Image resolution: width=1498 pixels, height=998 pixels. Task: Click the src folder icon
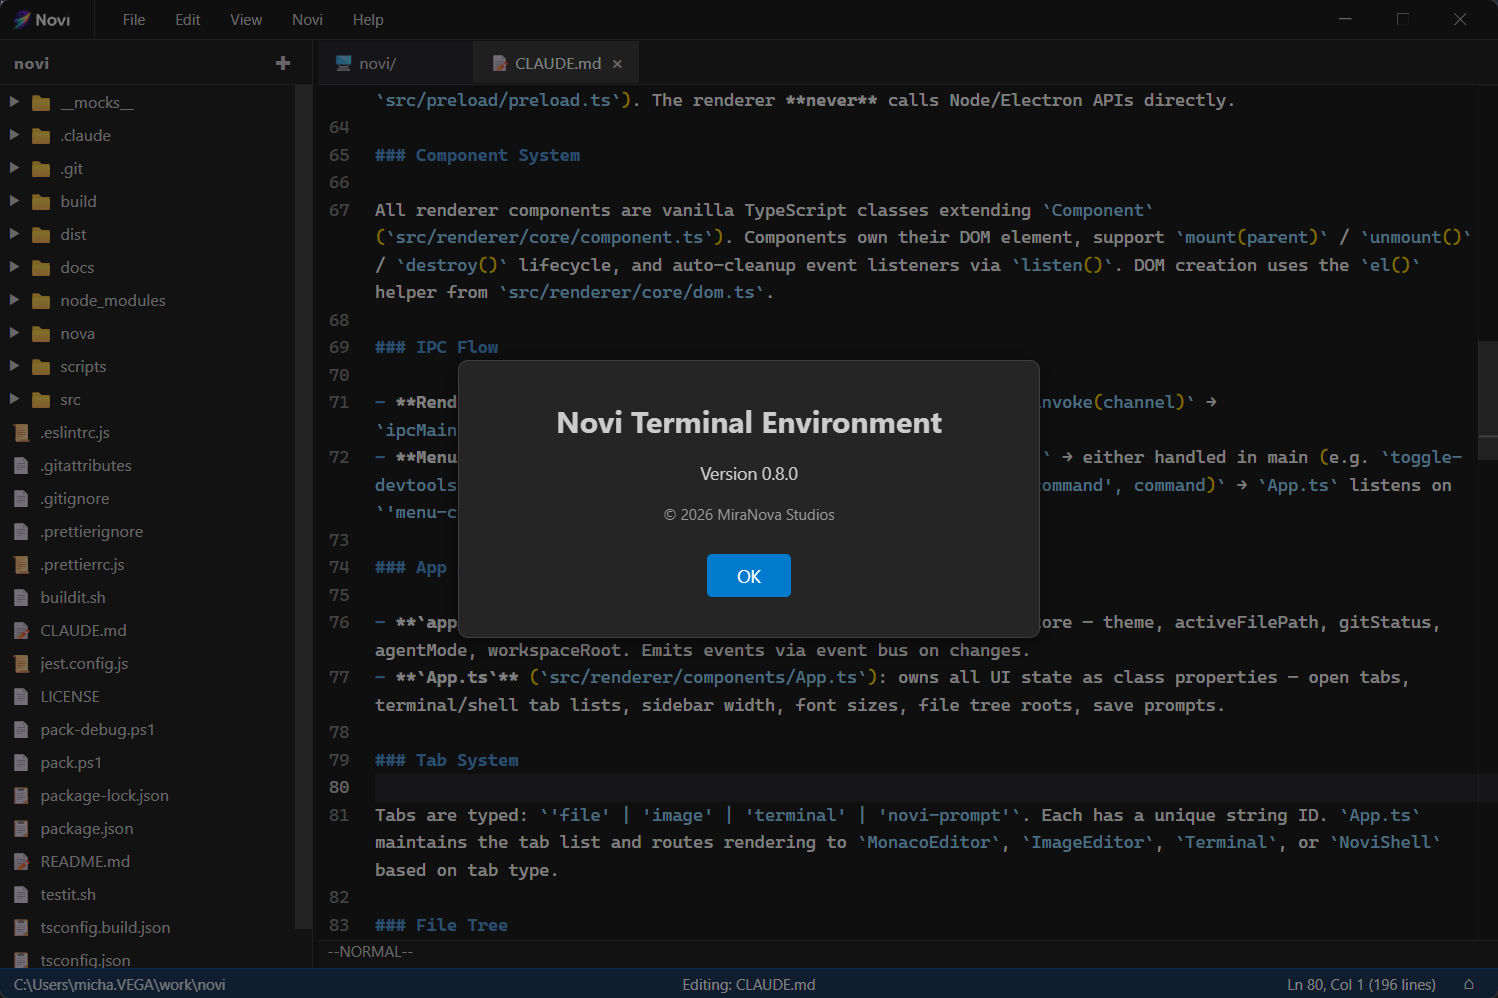(41, 400)
